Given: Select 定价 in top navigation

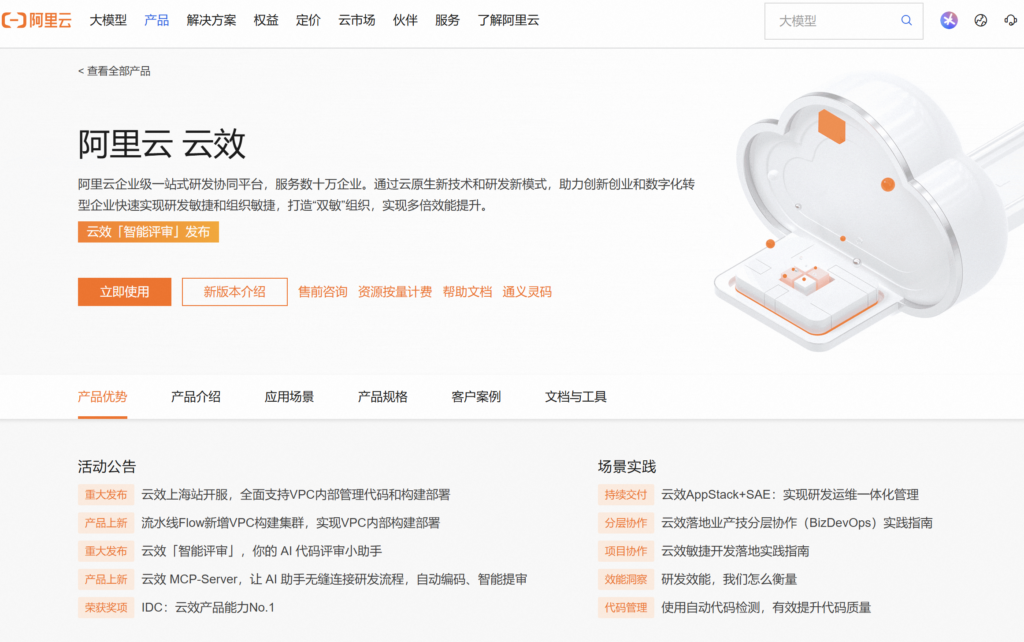Looking at the screenshot, I should (x=308, y=20).
